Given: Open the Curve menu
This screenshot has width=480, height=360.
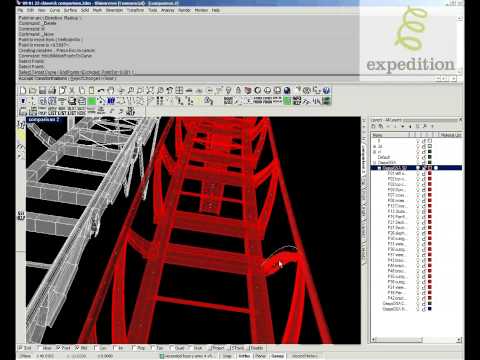Looking at the screenshot, I should tap(55, 10).
